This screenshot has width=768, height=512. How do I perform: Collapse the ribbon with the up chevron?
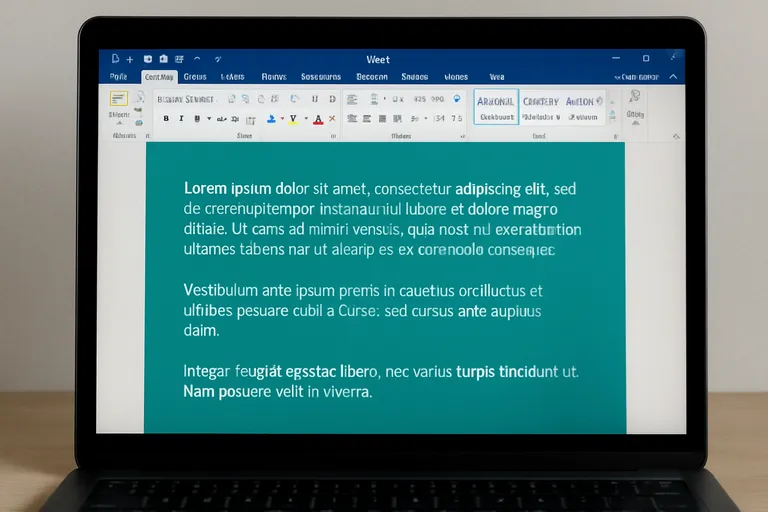pyautogui.click(x=673, y=76)
